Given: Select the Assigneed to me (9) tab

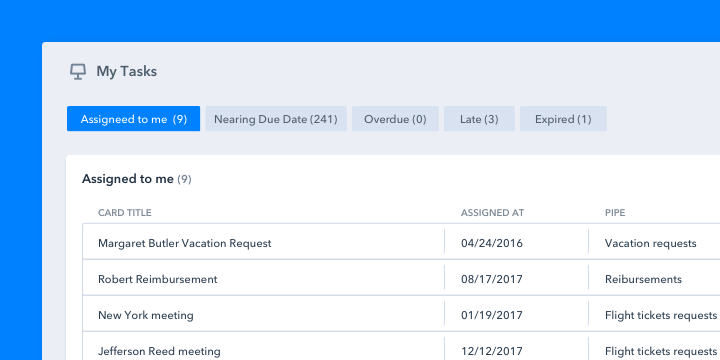Looking at the screenshot, I should coord(134,119).
